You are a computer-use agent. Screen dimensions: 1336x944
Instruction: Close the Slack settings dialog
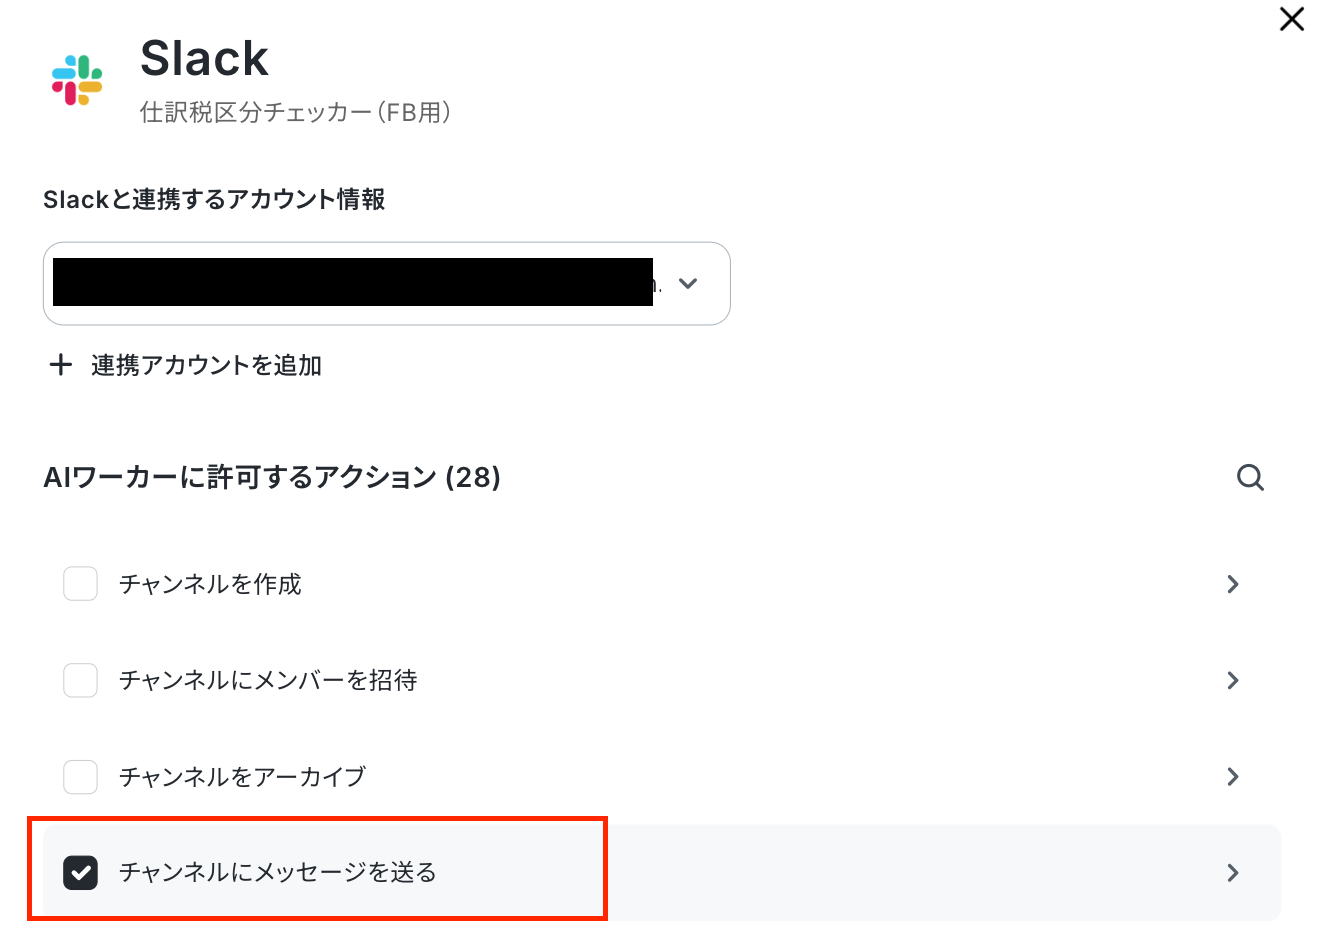[x=1292, y=19]
